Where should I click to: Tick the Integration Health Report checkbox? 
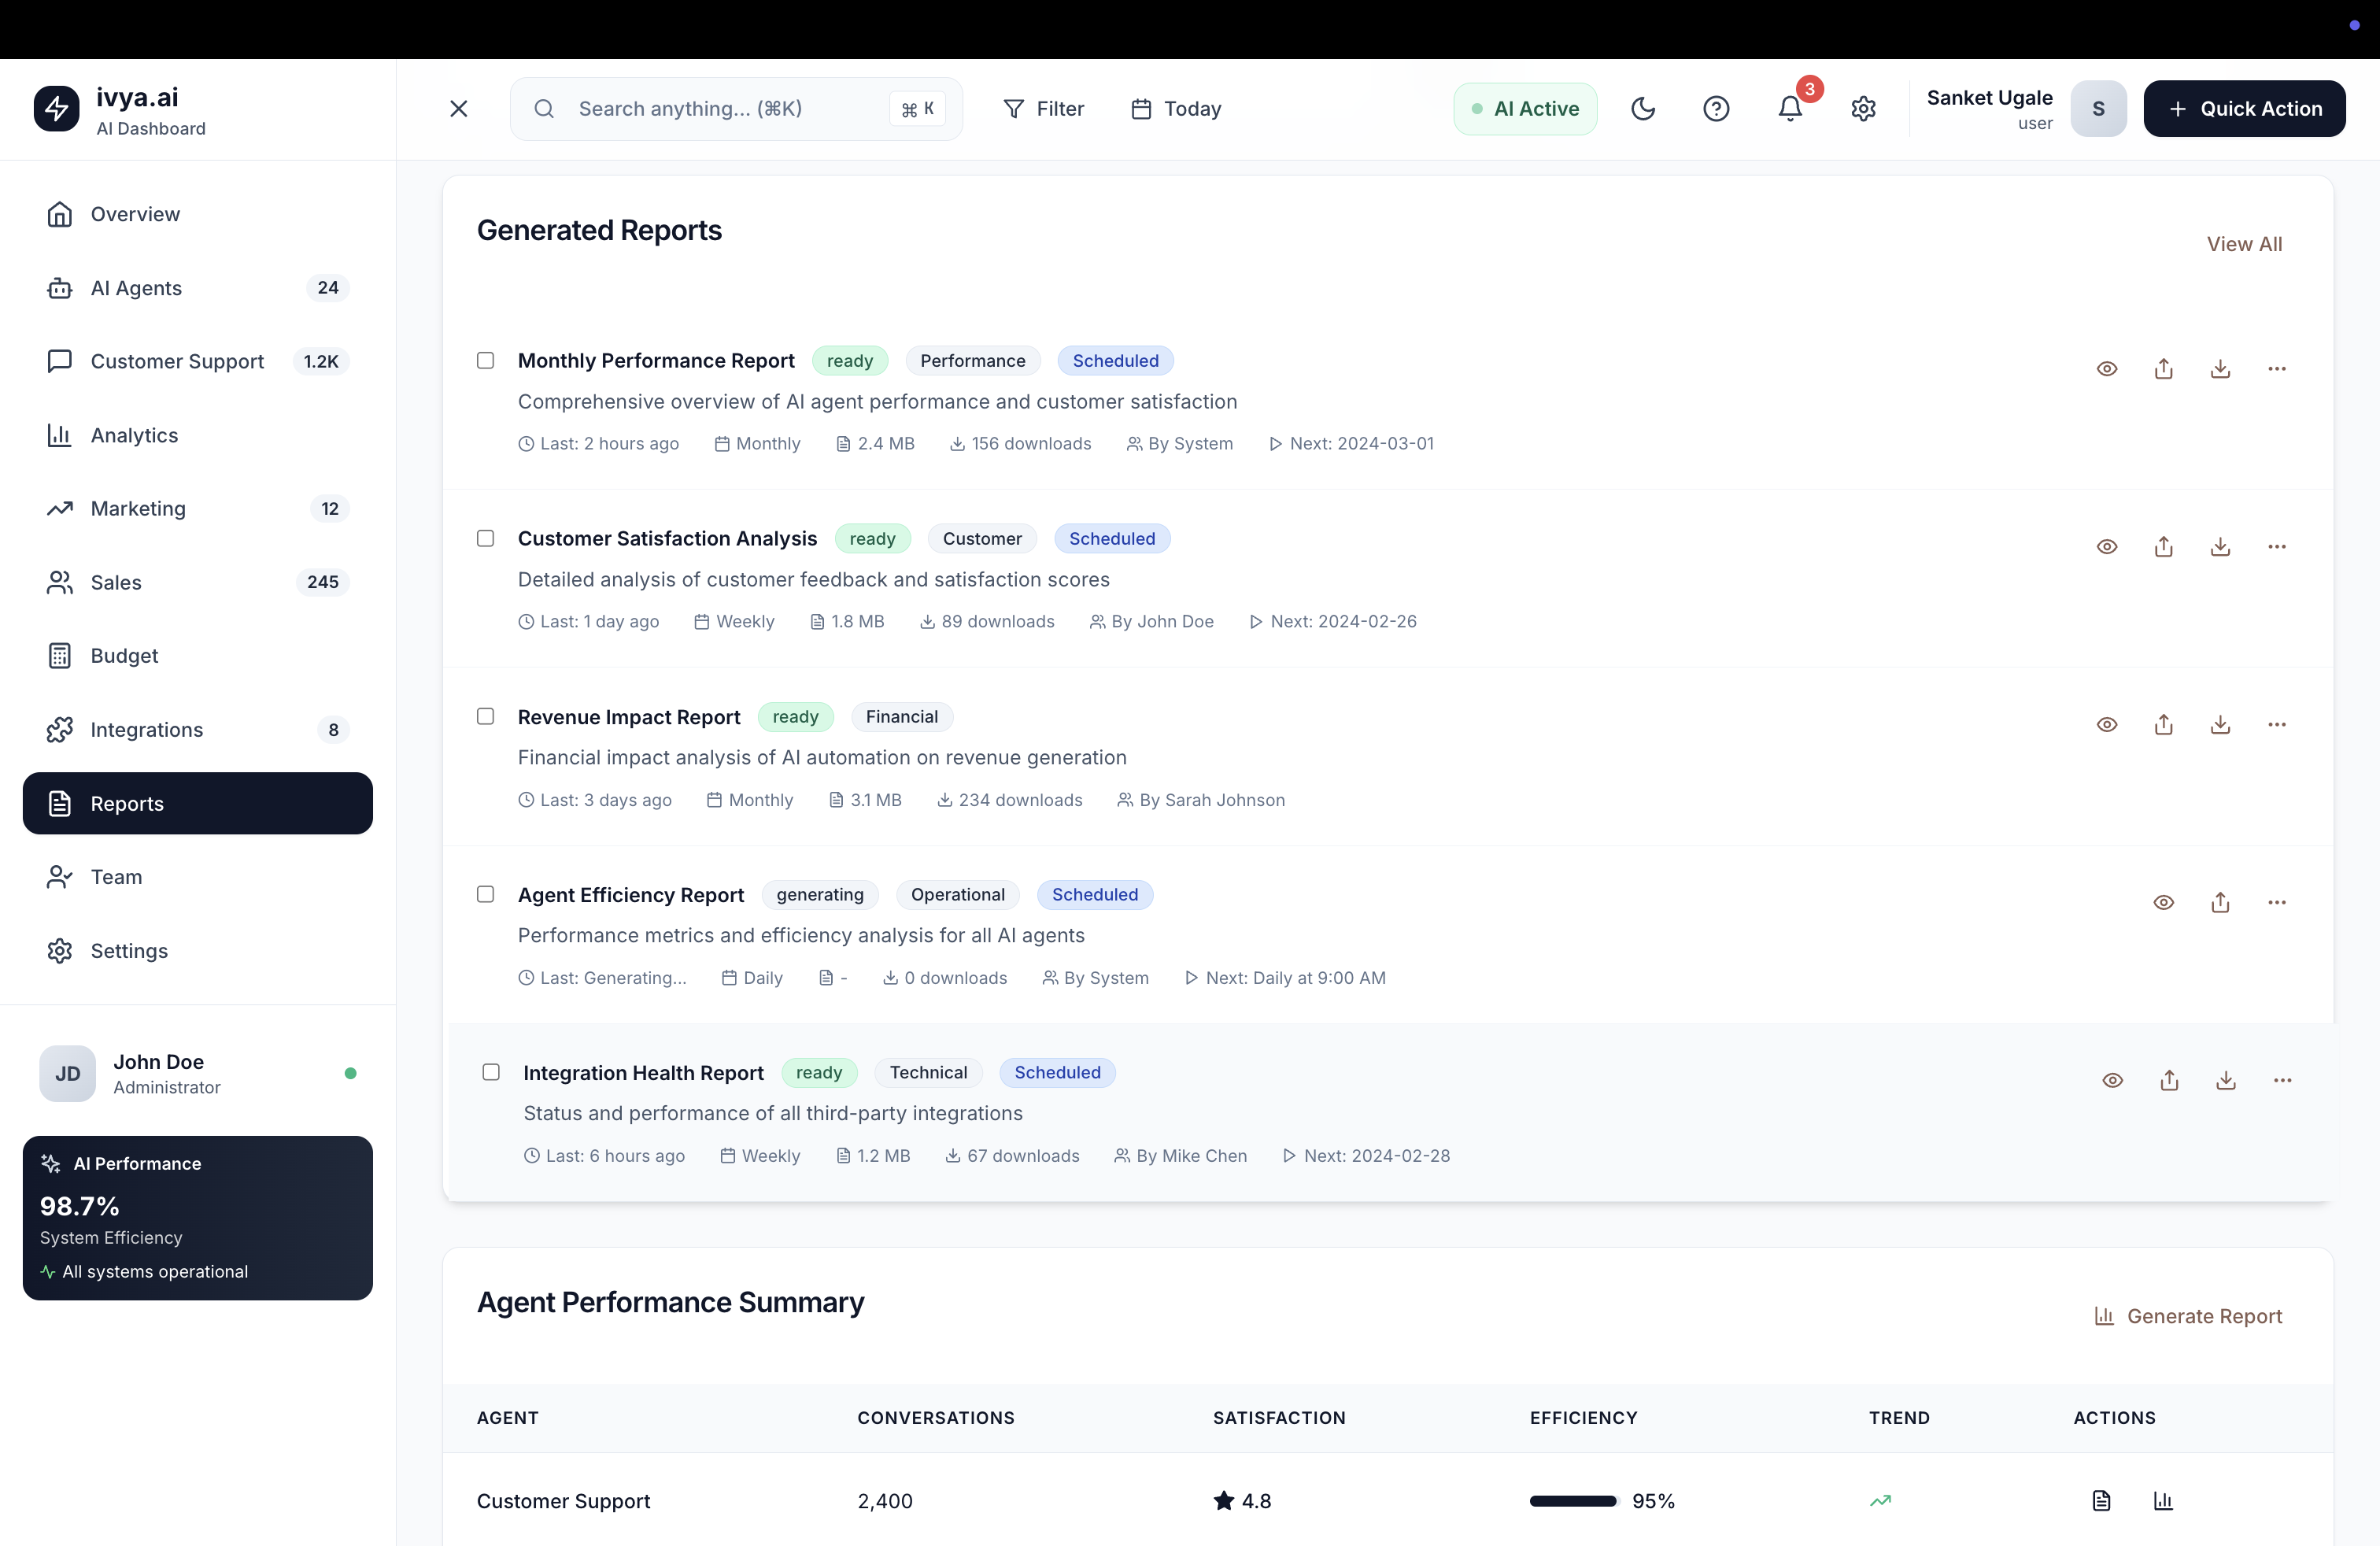pyautogui.click(x=491, y=1073)
